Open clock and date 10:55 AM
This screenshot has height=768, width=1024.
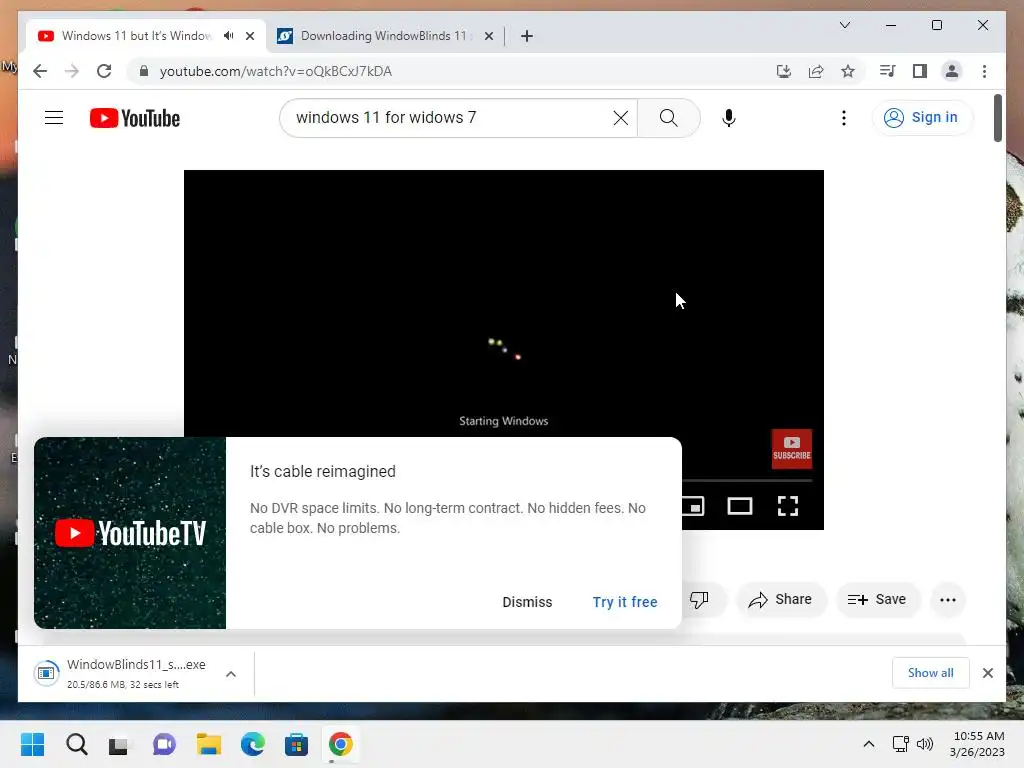pos(977,744)
